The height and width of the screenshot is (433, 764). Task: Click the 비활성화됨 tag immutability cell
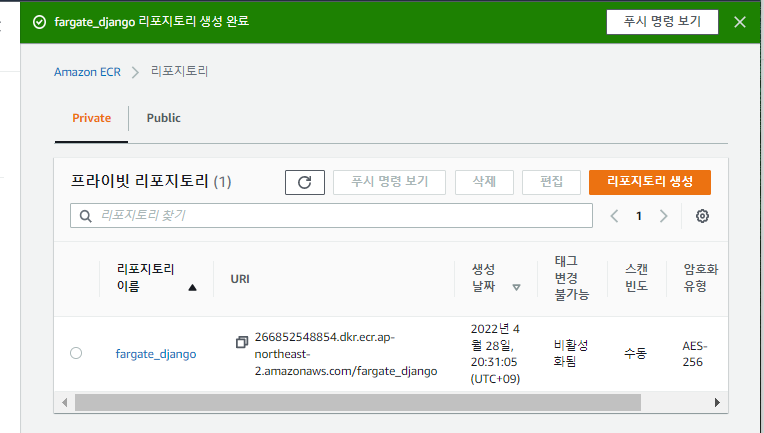click(x=571, y=354)
